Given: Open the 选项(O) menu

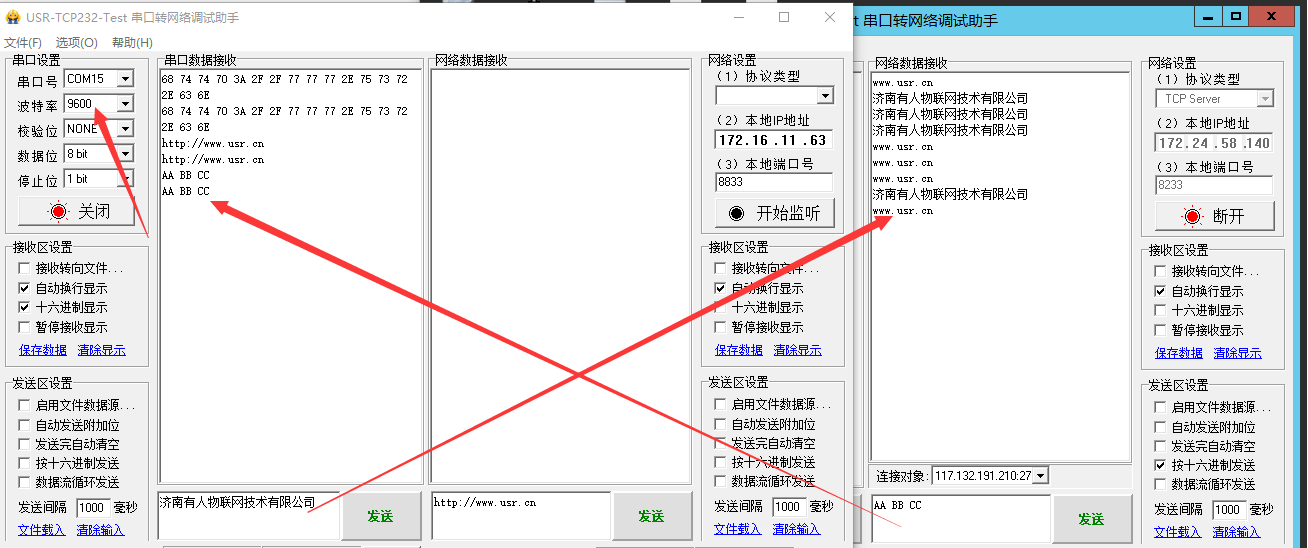Looking at the screenshot, I should [76, 43].
